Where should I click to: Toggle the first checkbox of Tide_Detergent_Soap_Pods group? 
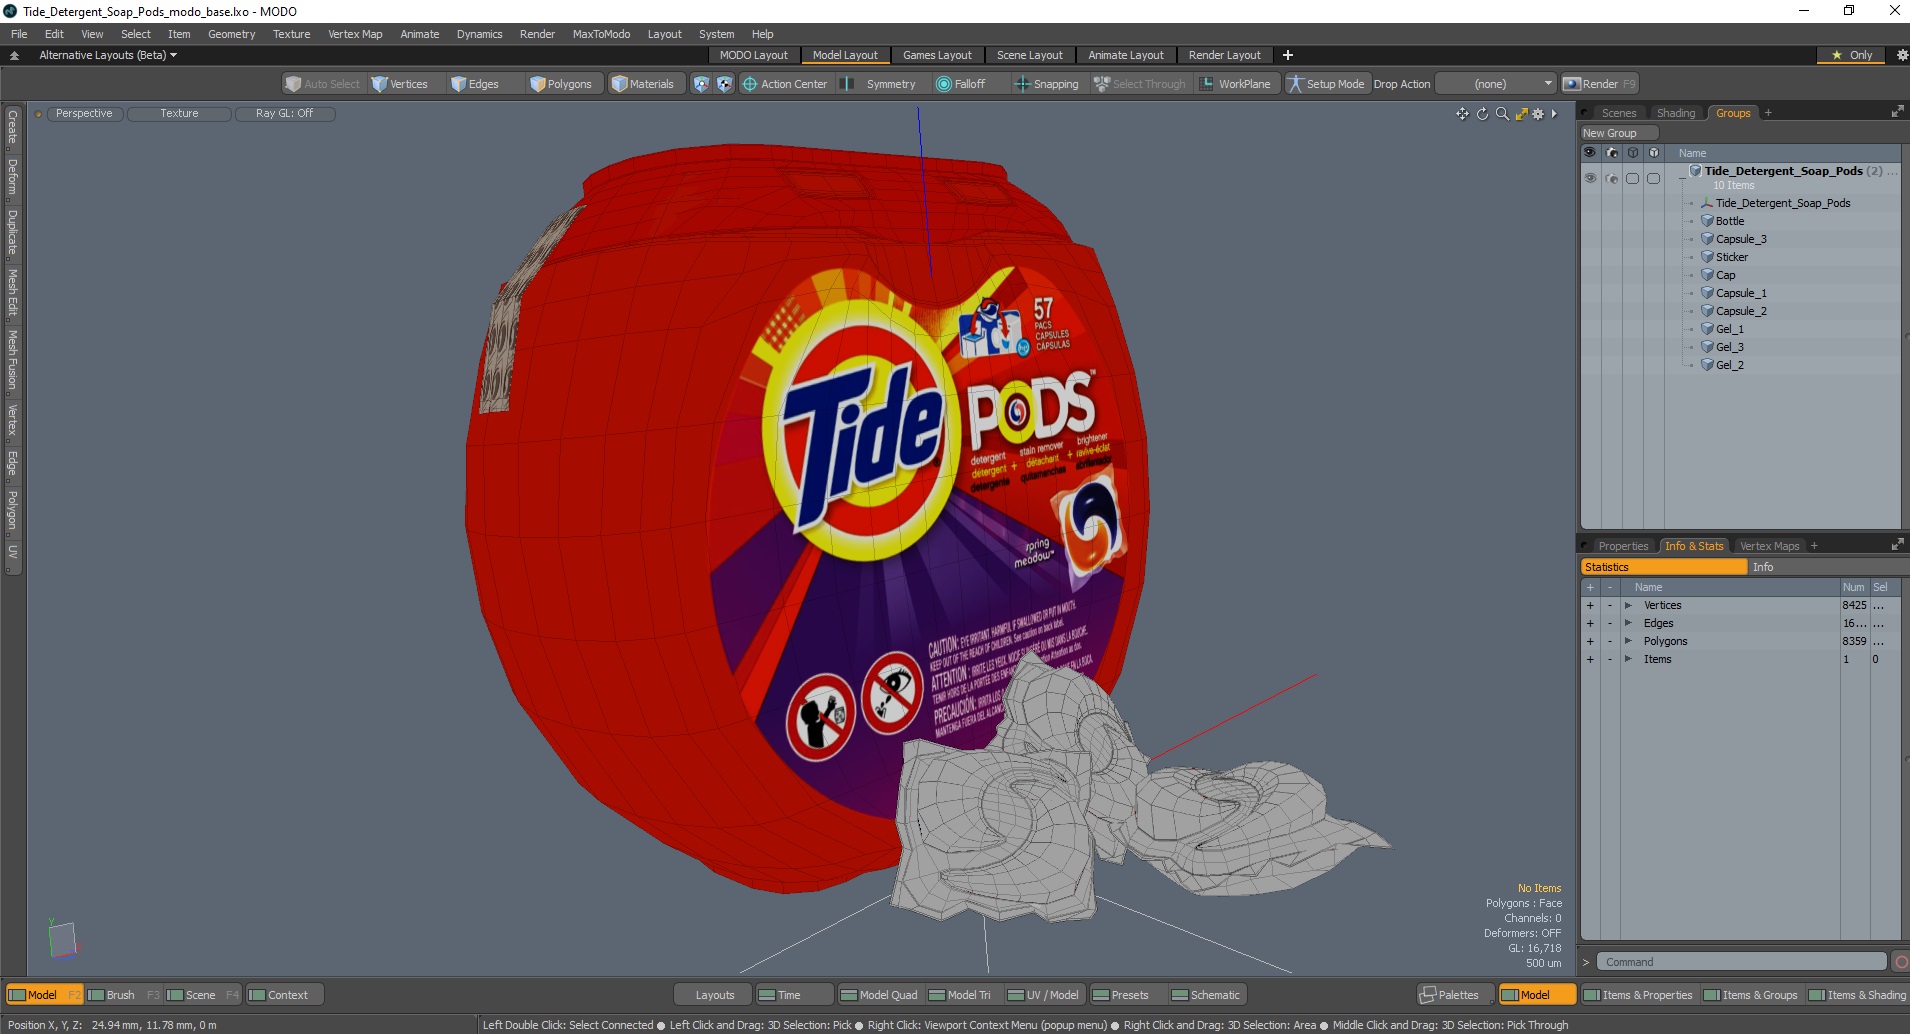[x=1632, y=178]
